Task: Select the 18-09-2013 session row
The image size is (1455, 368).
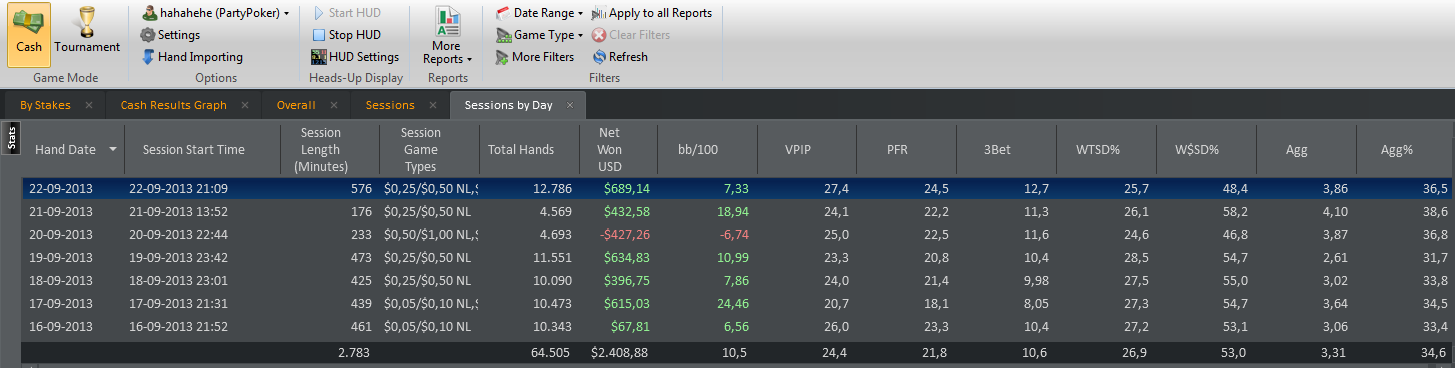Action: 738,280
